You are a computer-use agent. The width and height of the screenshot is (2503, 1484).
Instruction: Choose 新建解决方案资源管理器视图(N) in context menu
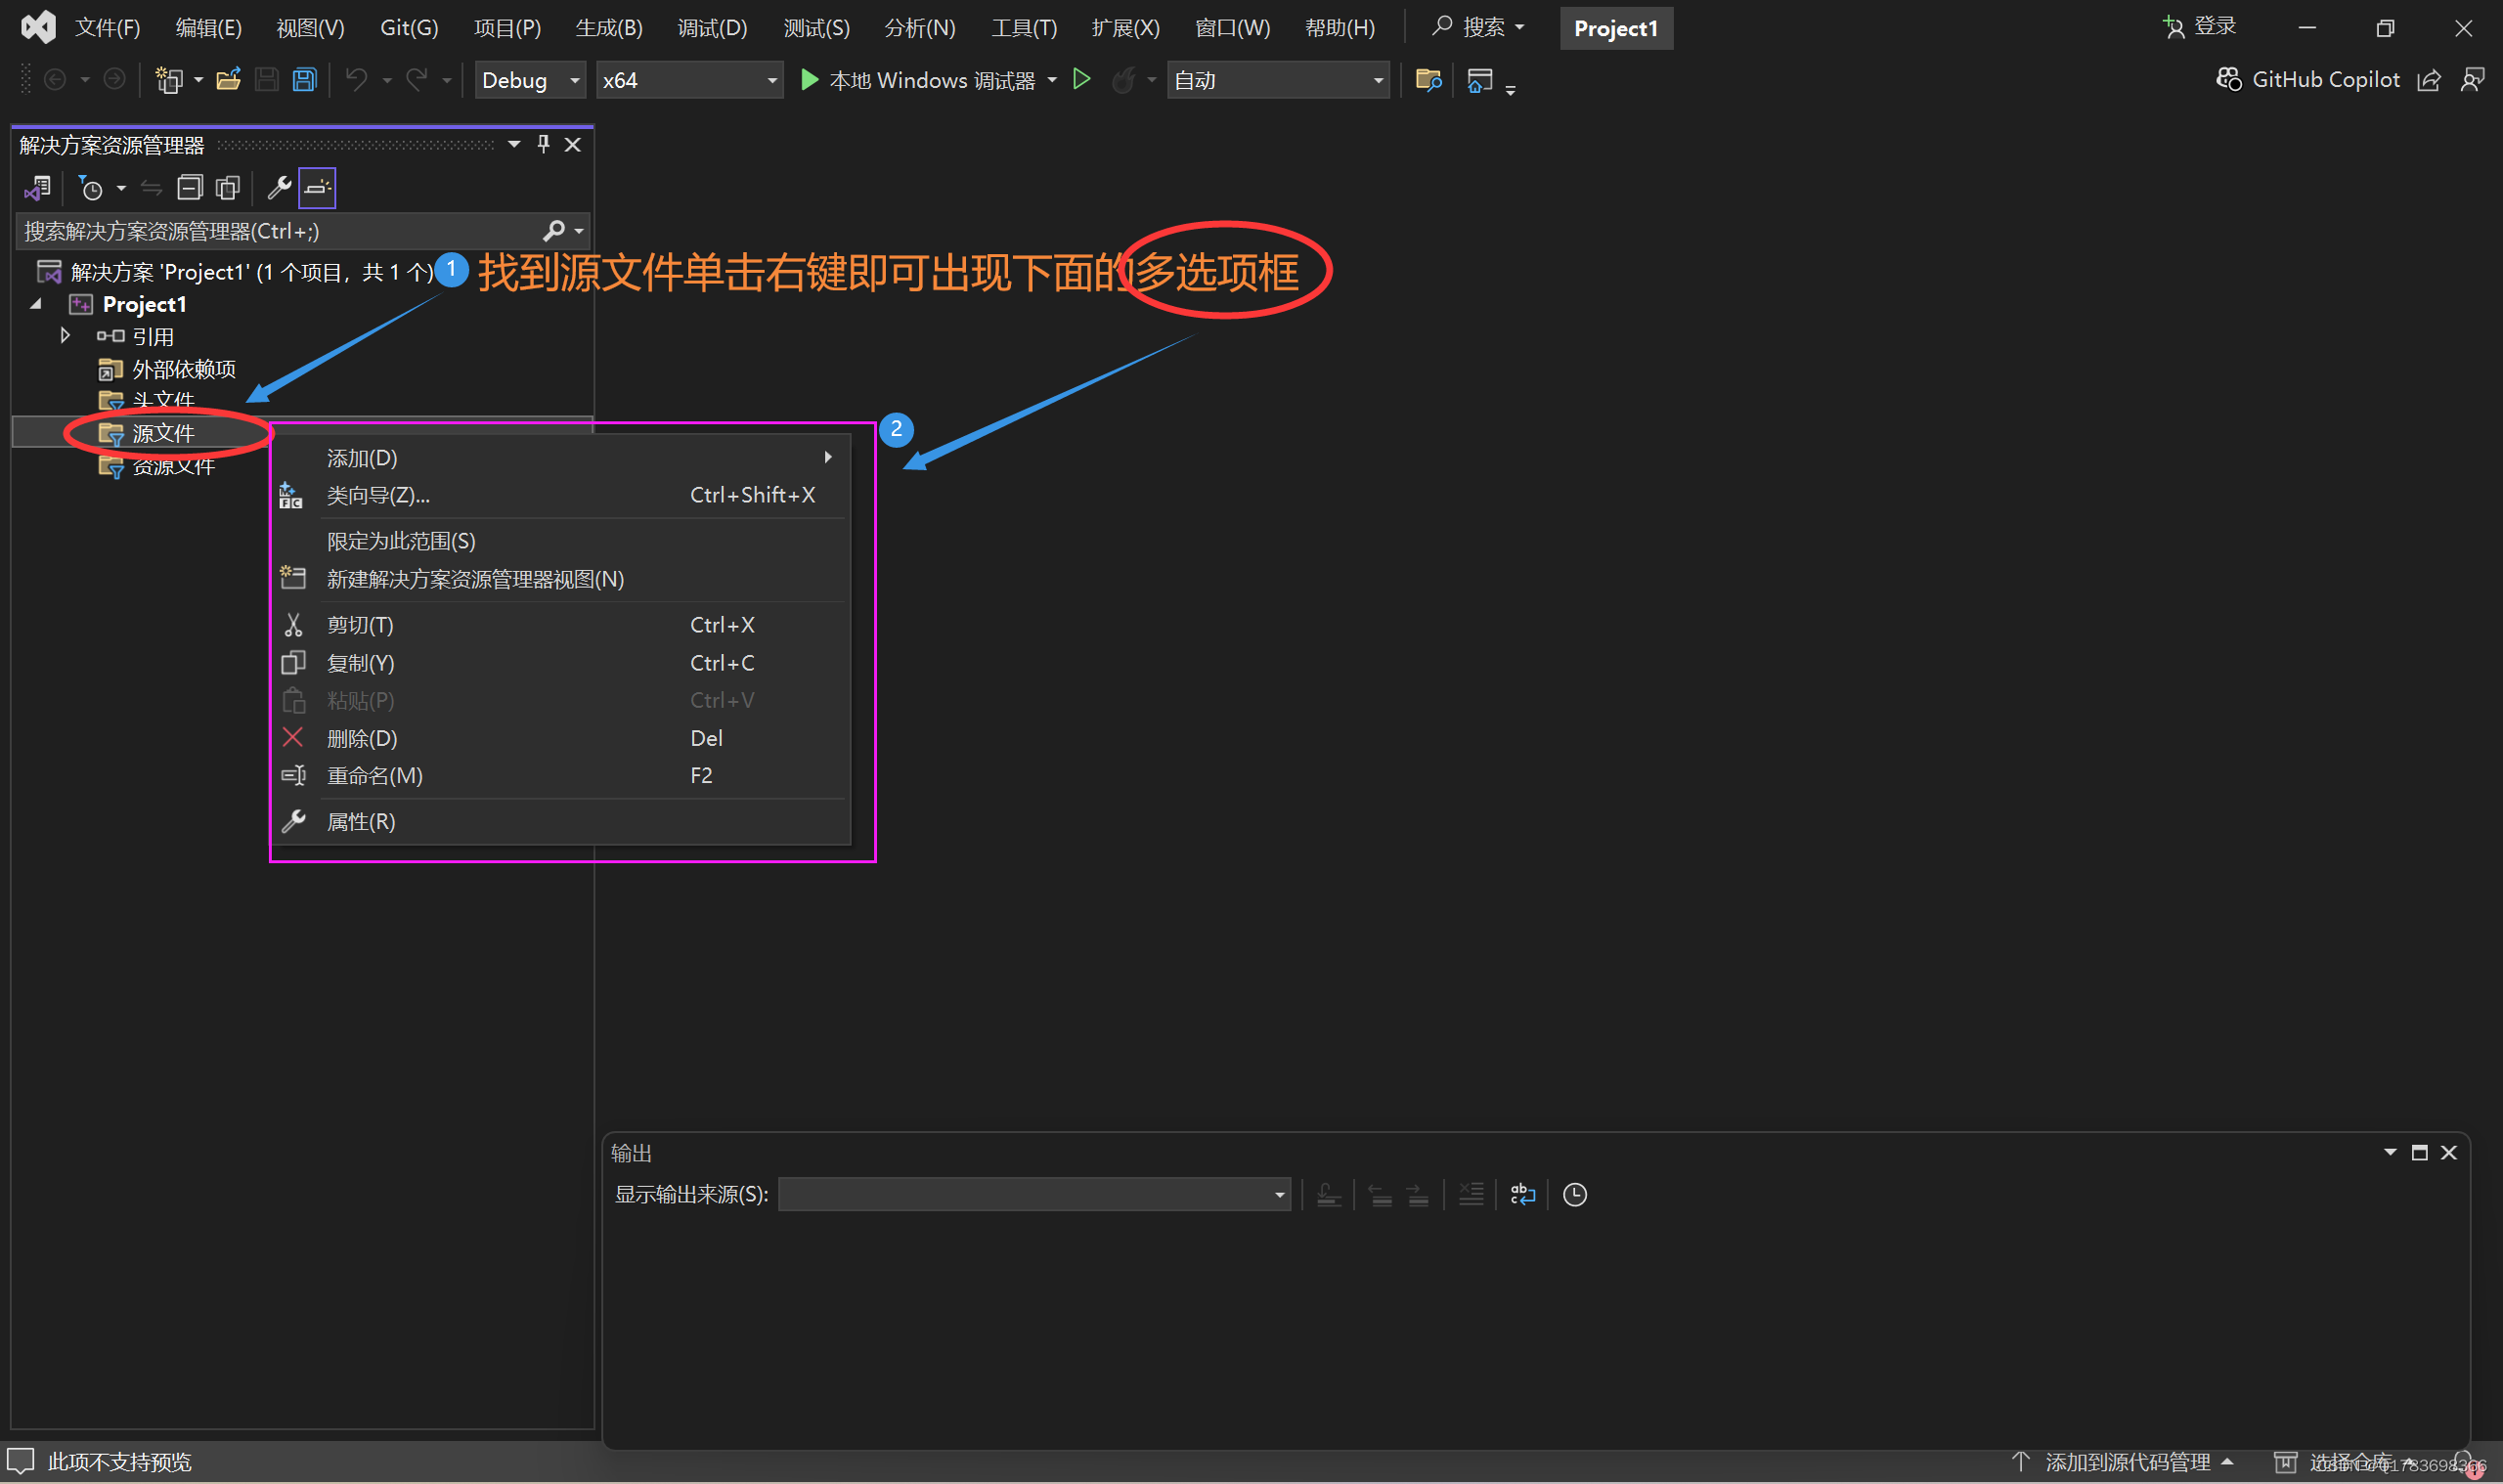[561, 579]
